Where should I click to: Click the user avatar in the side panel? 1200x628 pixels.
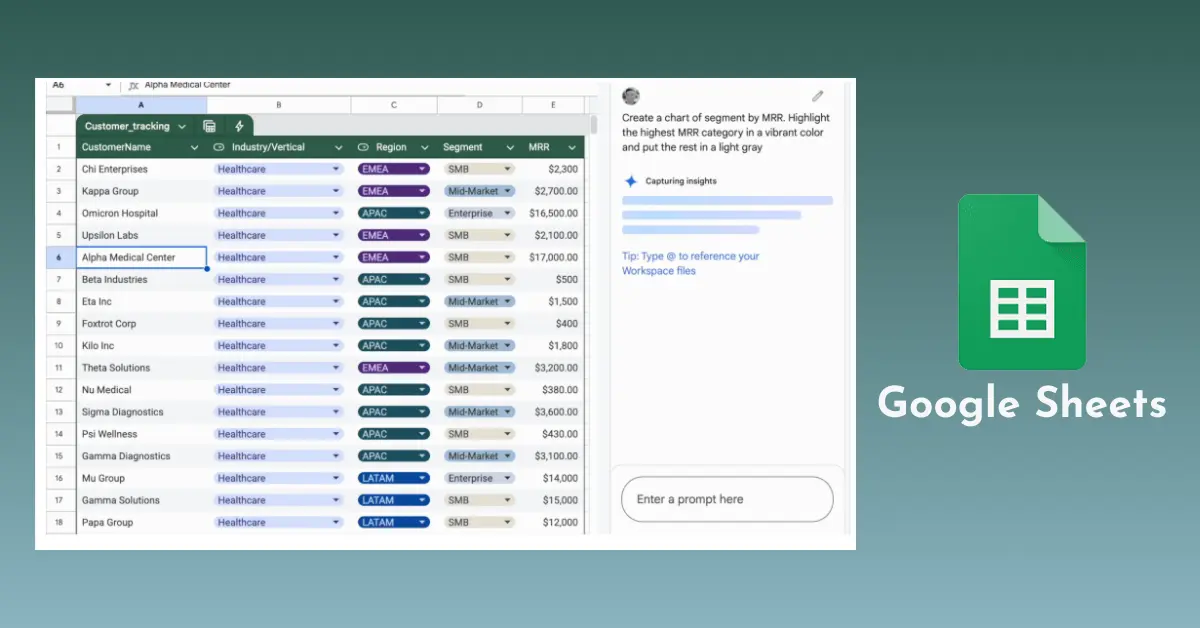631,96
